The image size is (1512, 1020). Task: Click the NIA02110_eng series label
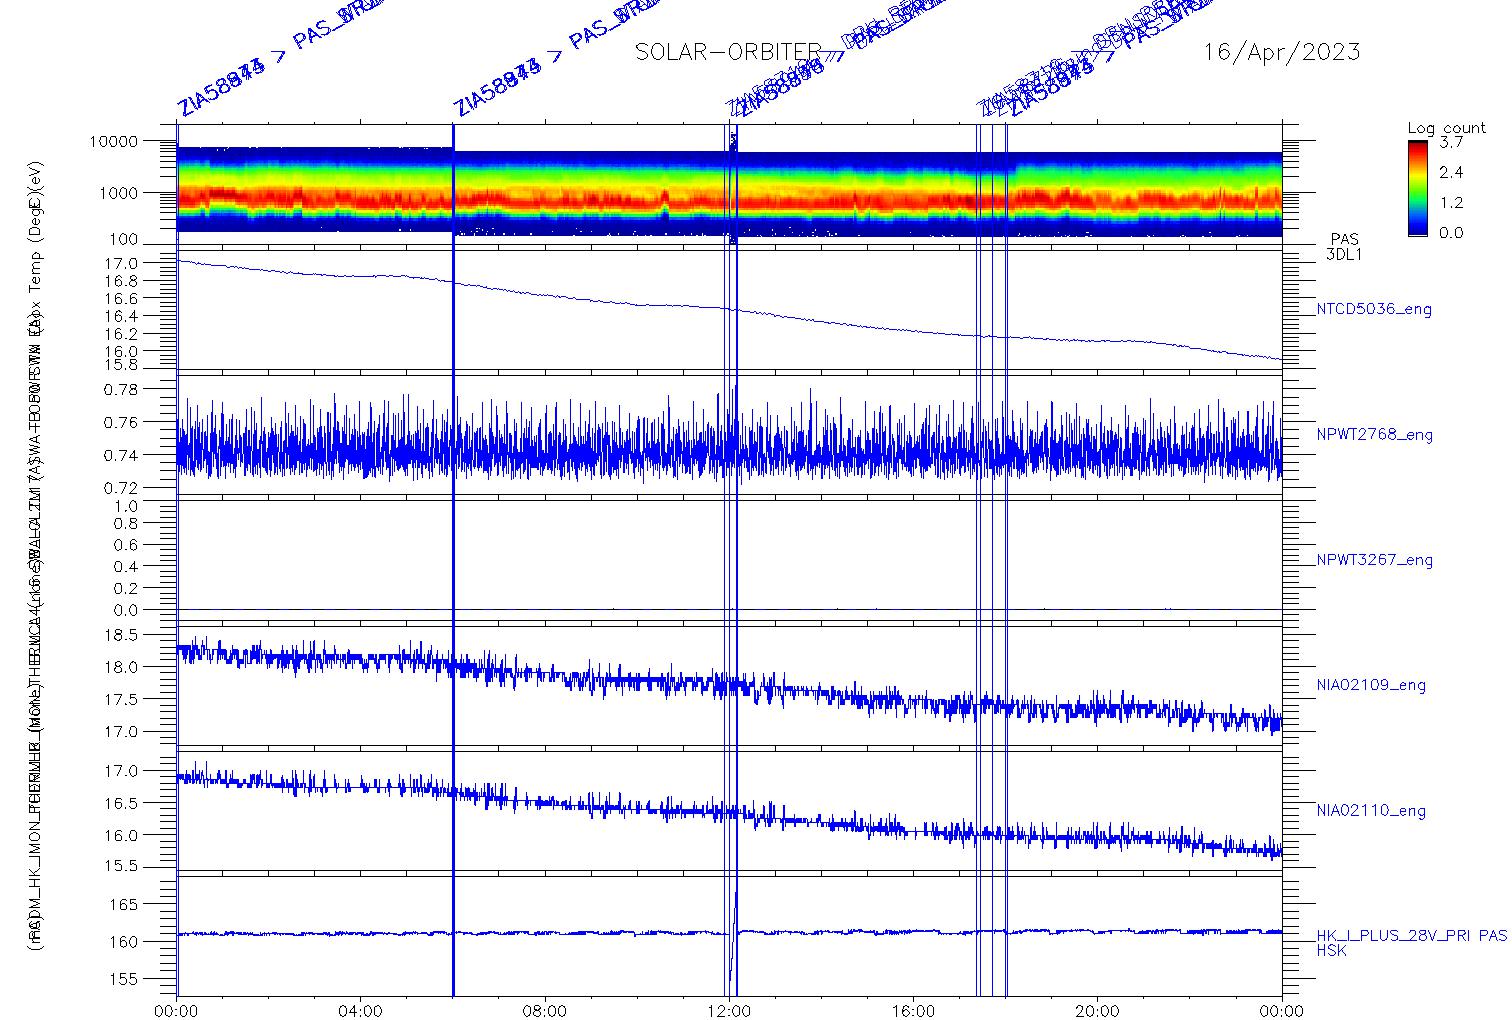tap(1370, 811)
